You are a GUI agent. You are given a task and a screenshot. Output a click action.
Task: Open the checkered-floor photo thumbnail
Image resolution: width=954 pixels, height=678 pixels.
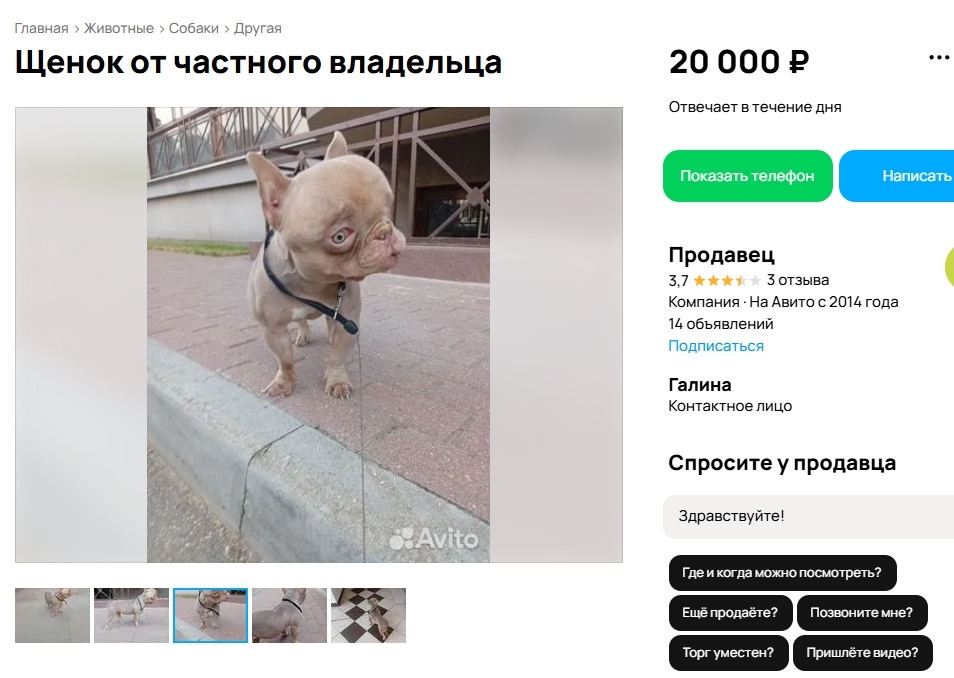click(368, 615)
